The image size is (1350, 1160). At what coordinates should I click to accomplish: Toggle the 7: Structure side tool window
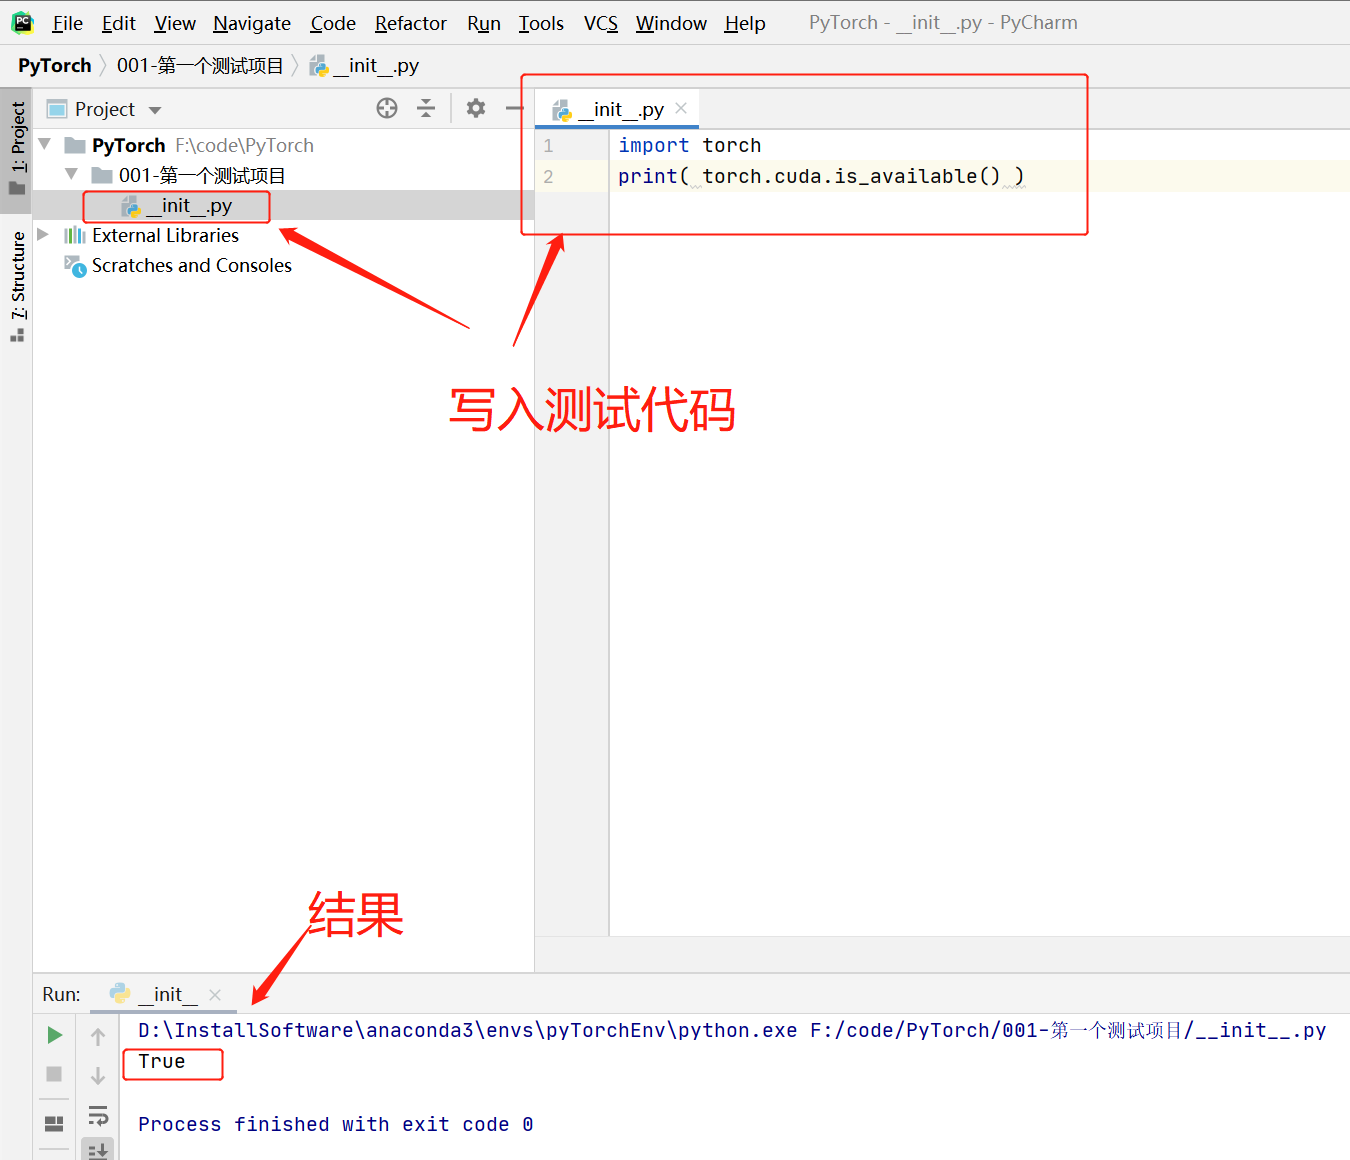coord(17,285)
